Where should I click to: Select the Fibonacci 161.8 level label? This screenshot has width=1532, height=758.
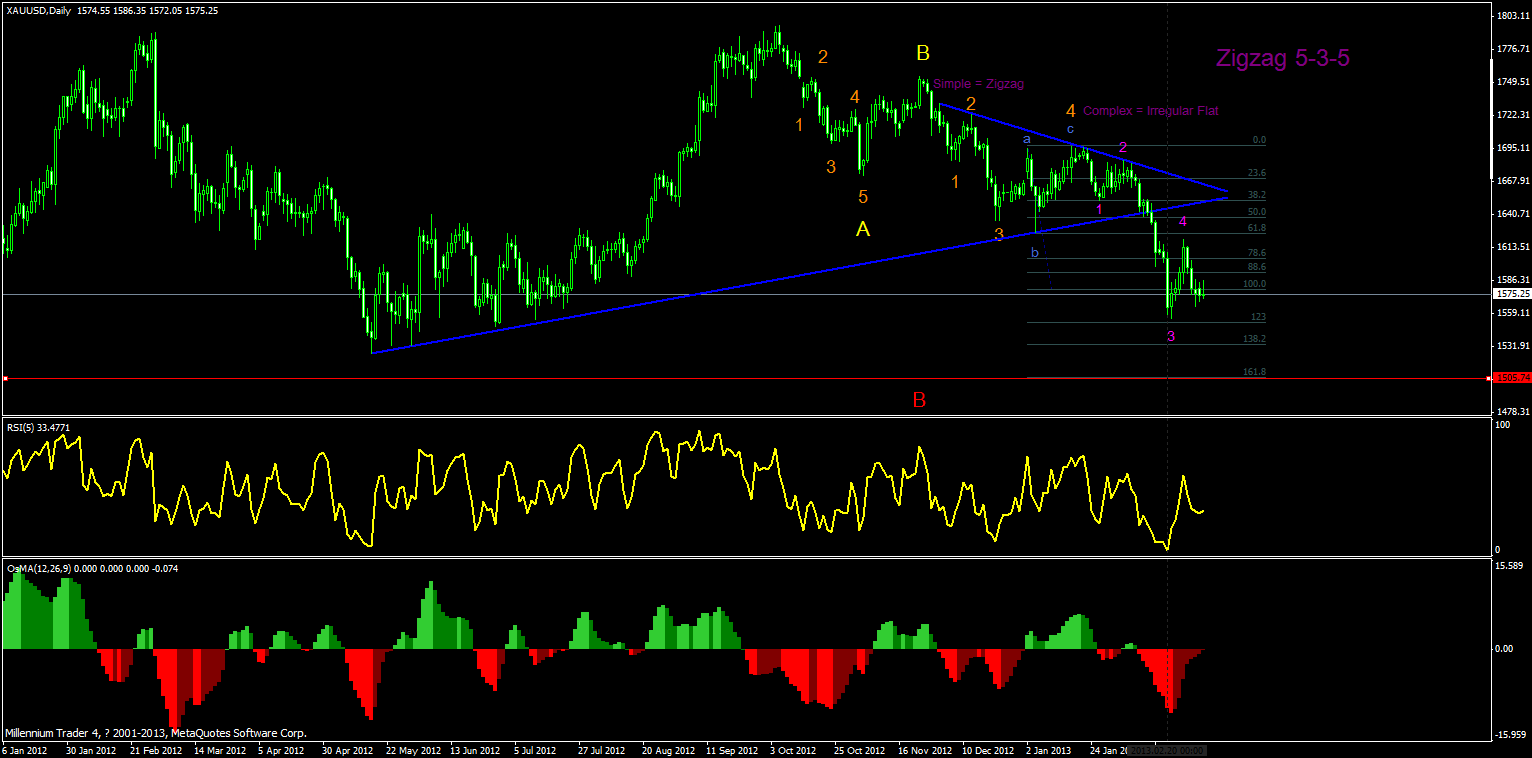pos(1255,372)
